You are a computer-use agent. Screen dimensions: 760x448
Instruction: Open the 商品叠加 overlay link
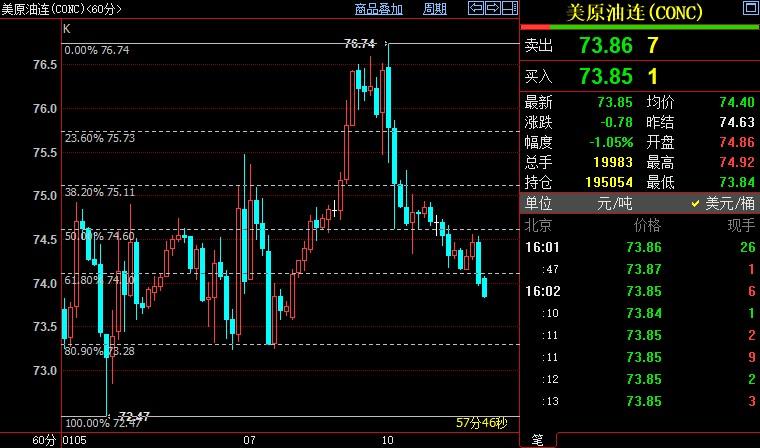(379, 9)
